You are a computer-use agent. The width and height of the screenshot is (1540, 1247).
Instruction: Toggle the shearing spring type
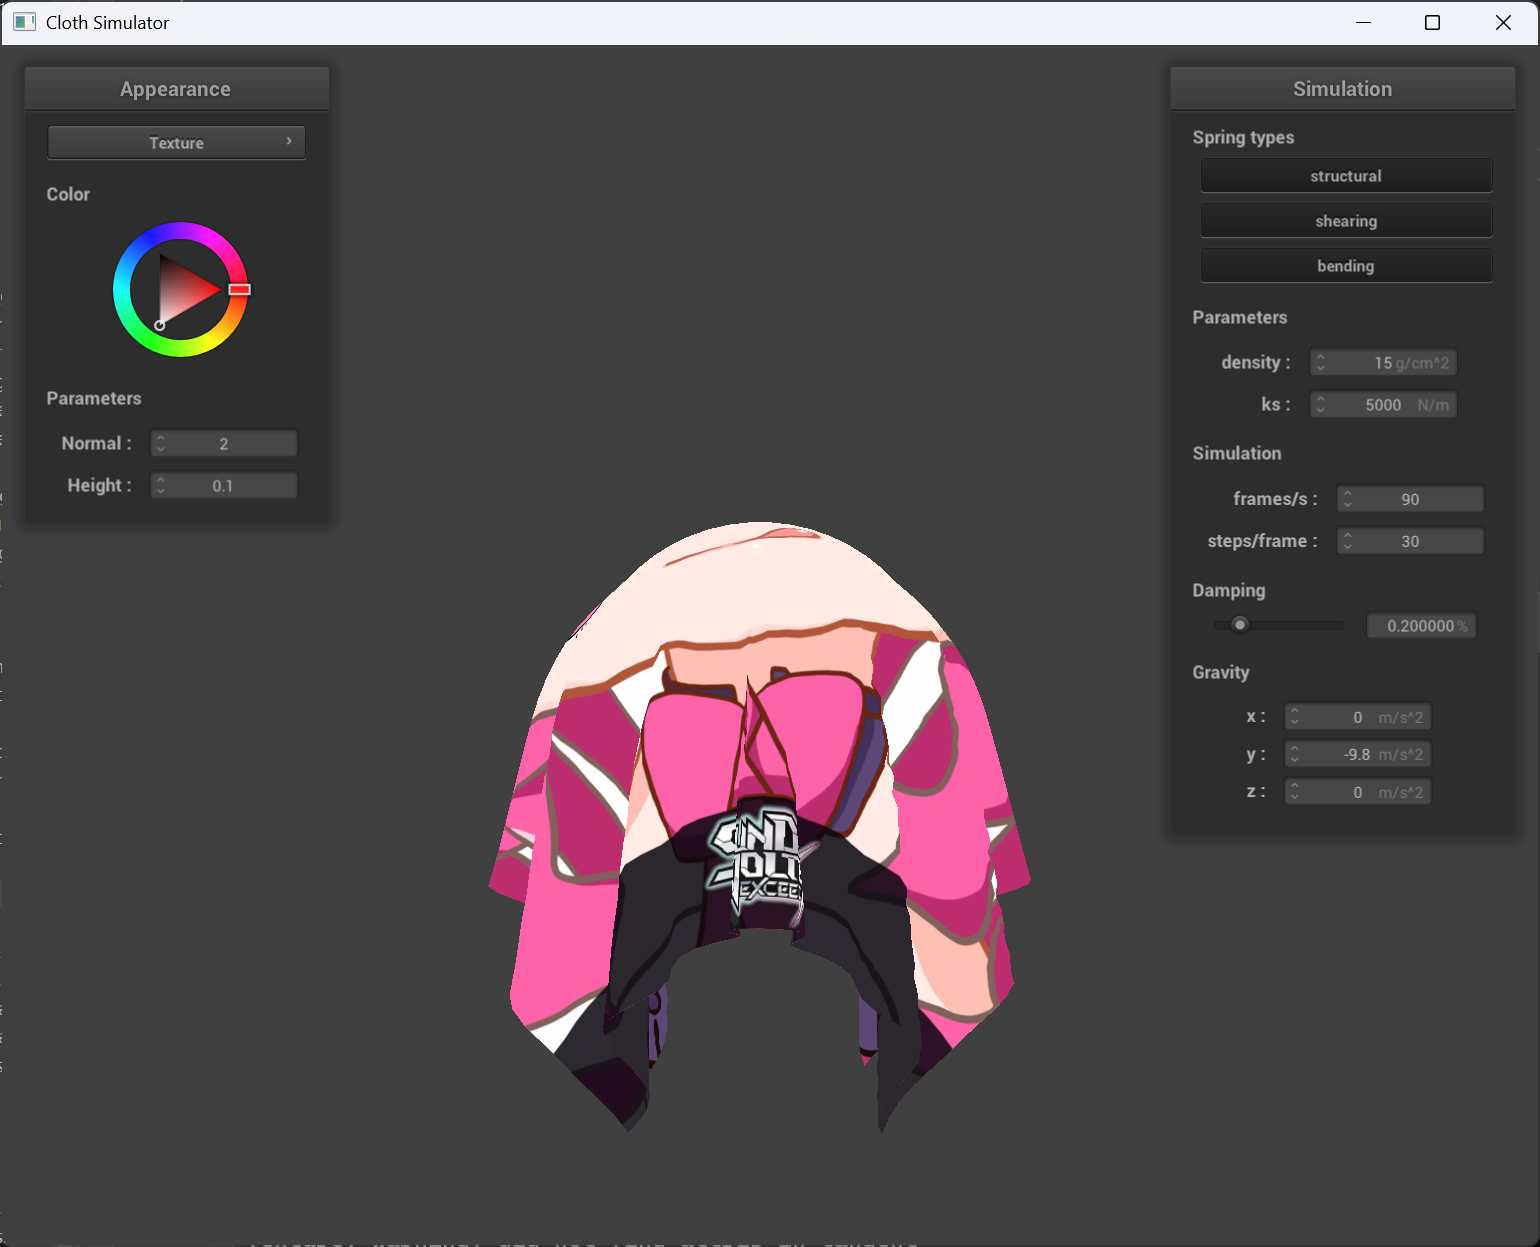[1346, 221]
